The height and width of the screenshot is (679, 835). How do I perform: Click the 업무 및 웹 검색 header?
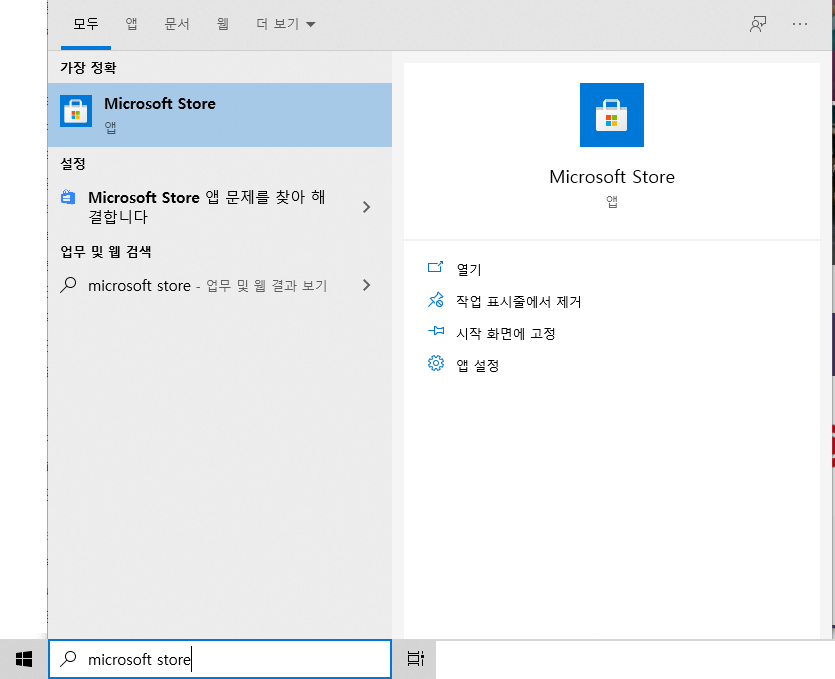click(x=105, y=251)
